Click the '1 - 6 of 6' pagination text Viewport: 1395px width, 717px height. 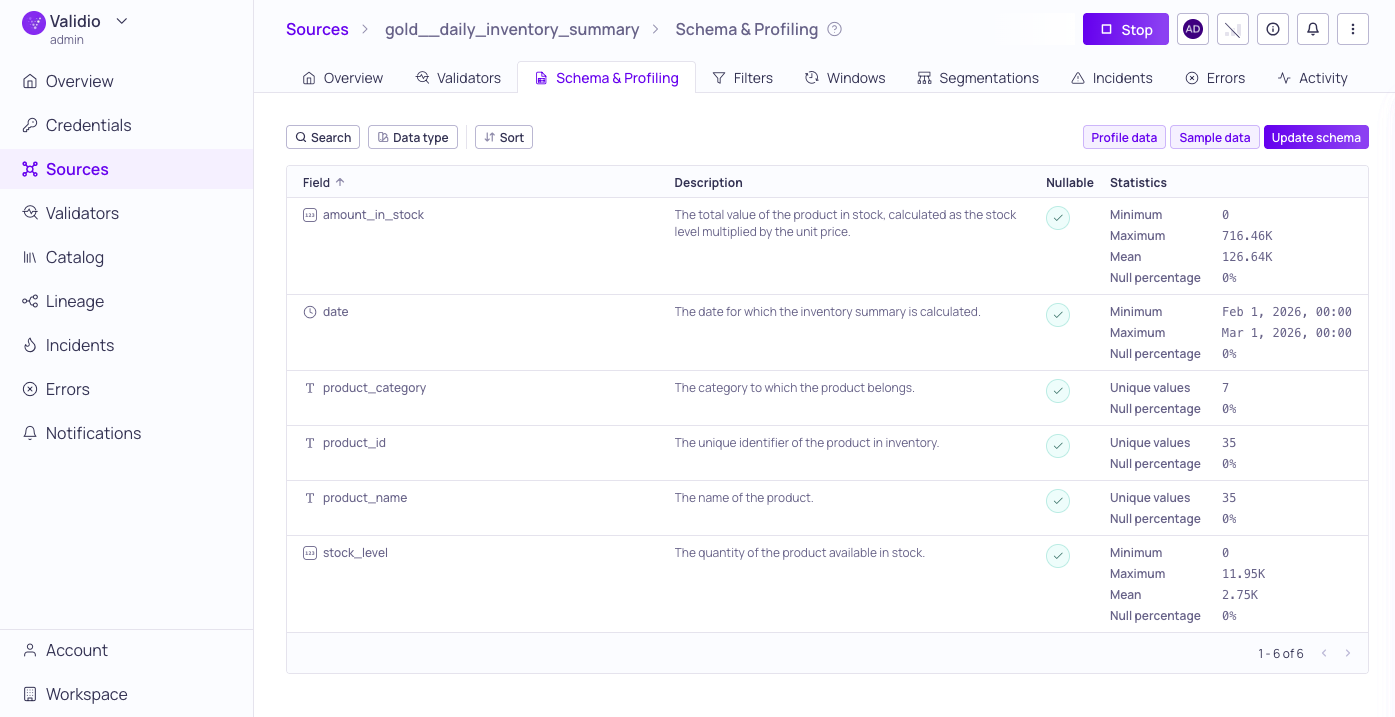1280,653
